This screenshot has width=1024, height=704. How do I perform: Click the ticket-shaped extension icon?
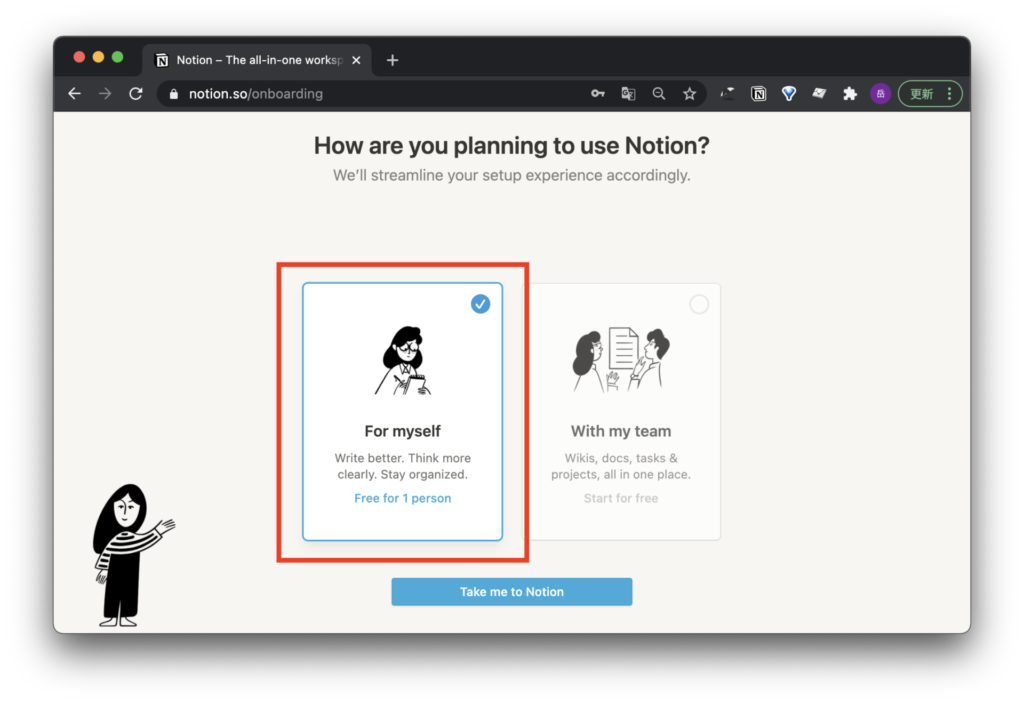click(x=819, y=94)
